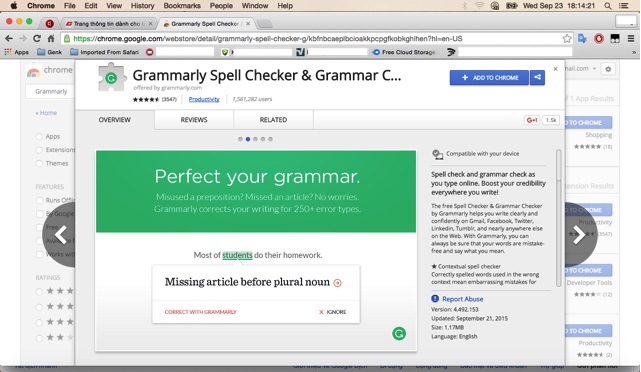Switch to the Reviews tab
This screenshot has height=372, width=641.
[194, 120]
